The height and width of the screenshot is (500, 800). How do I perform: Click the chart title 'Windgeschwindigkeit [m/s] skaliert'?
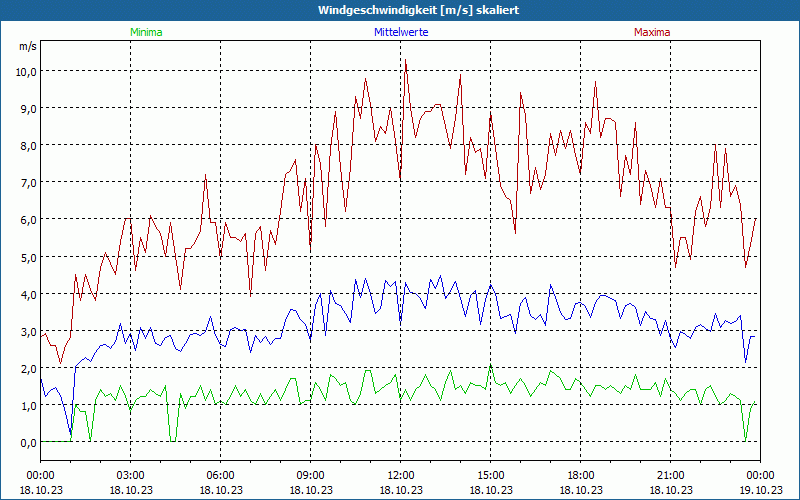(x=418, y=10)
